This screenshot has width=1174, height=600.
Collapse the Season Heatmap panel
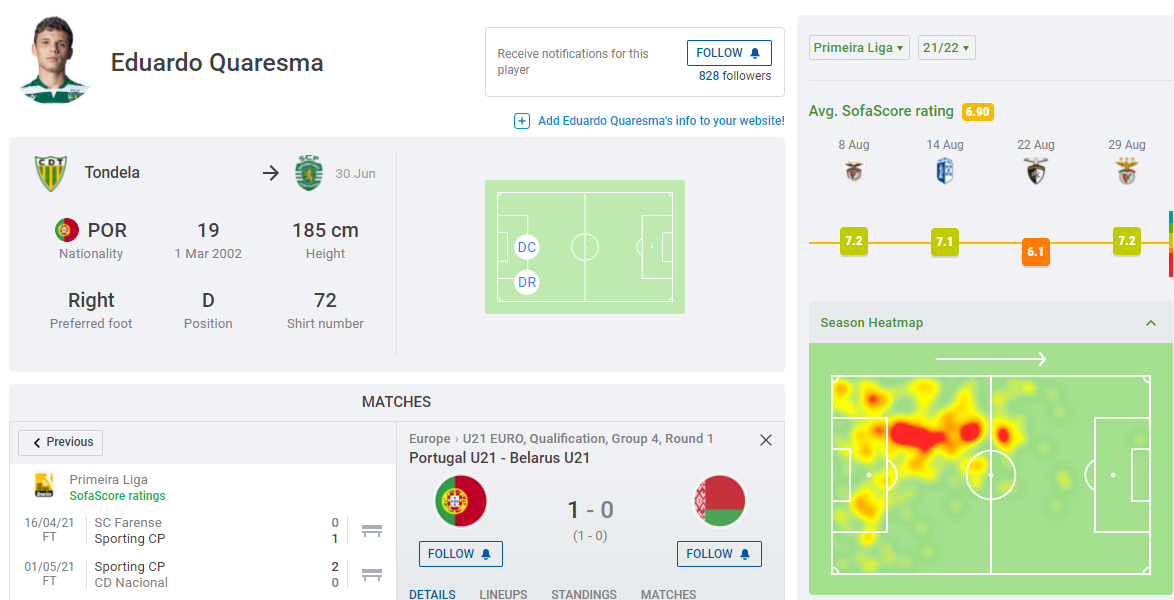click(x=1151, y=323)
